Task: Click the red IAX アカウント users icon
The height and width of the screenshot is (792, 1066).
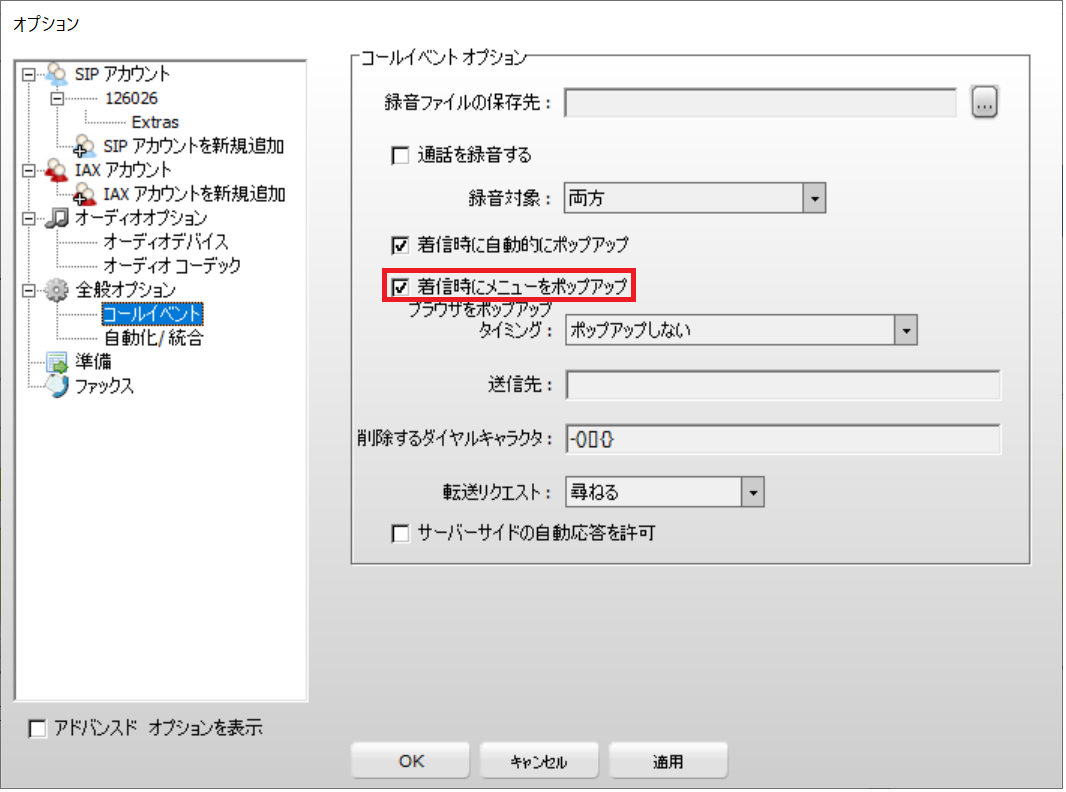Action: tap(57, 170)
